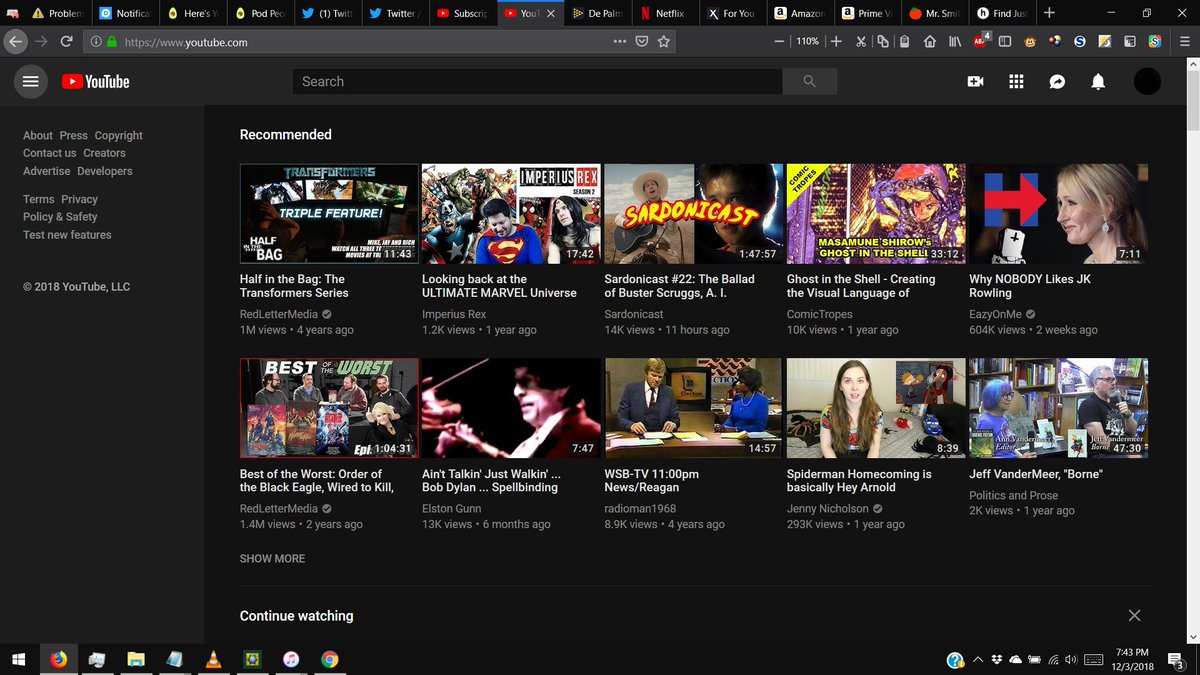
Task: Open the notifications bell
Action: click(x=1098, y=82)
